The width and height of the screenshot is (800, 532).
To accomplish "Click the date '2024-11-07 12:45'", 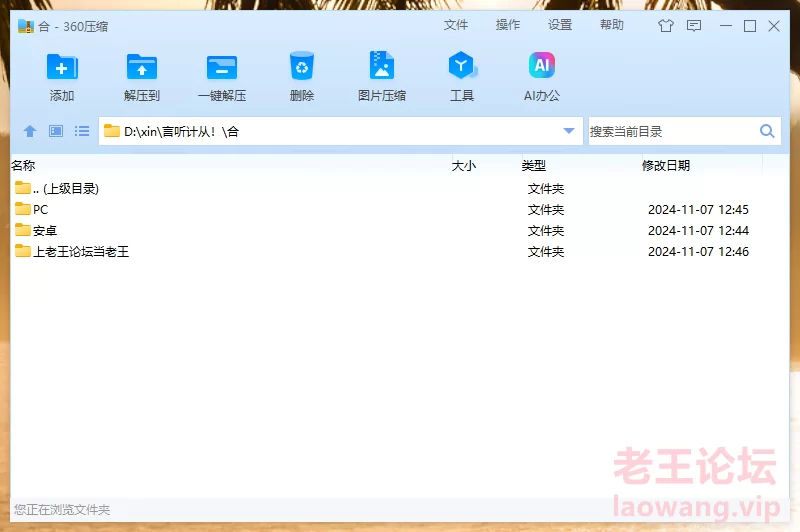I will point(698,210).
